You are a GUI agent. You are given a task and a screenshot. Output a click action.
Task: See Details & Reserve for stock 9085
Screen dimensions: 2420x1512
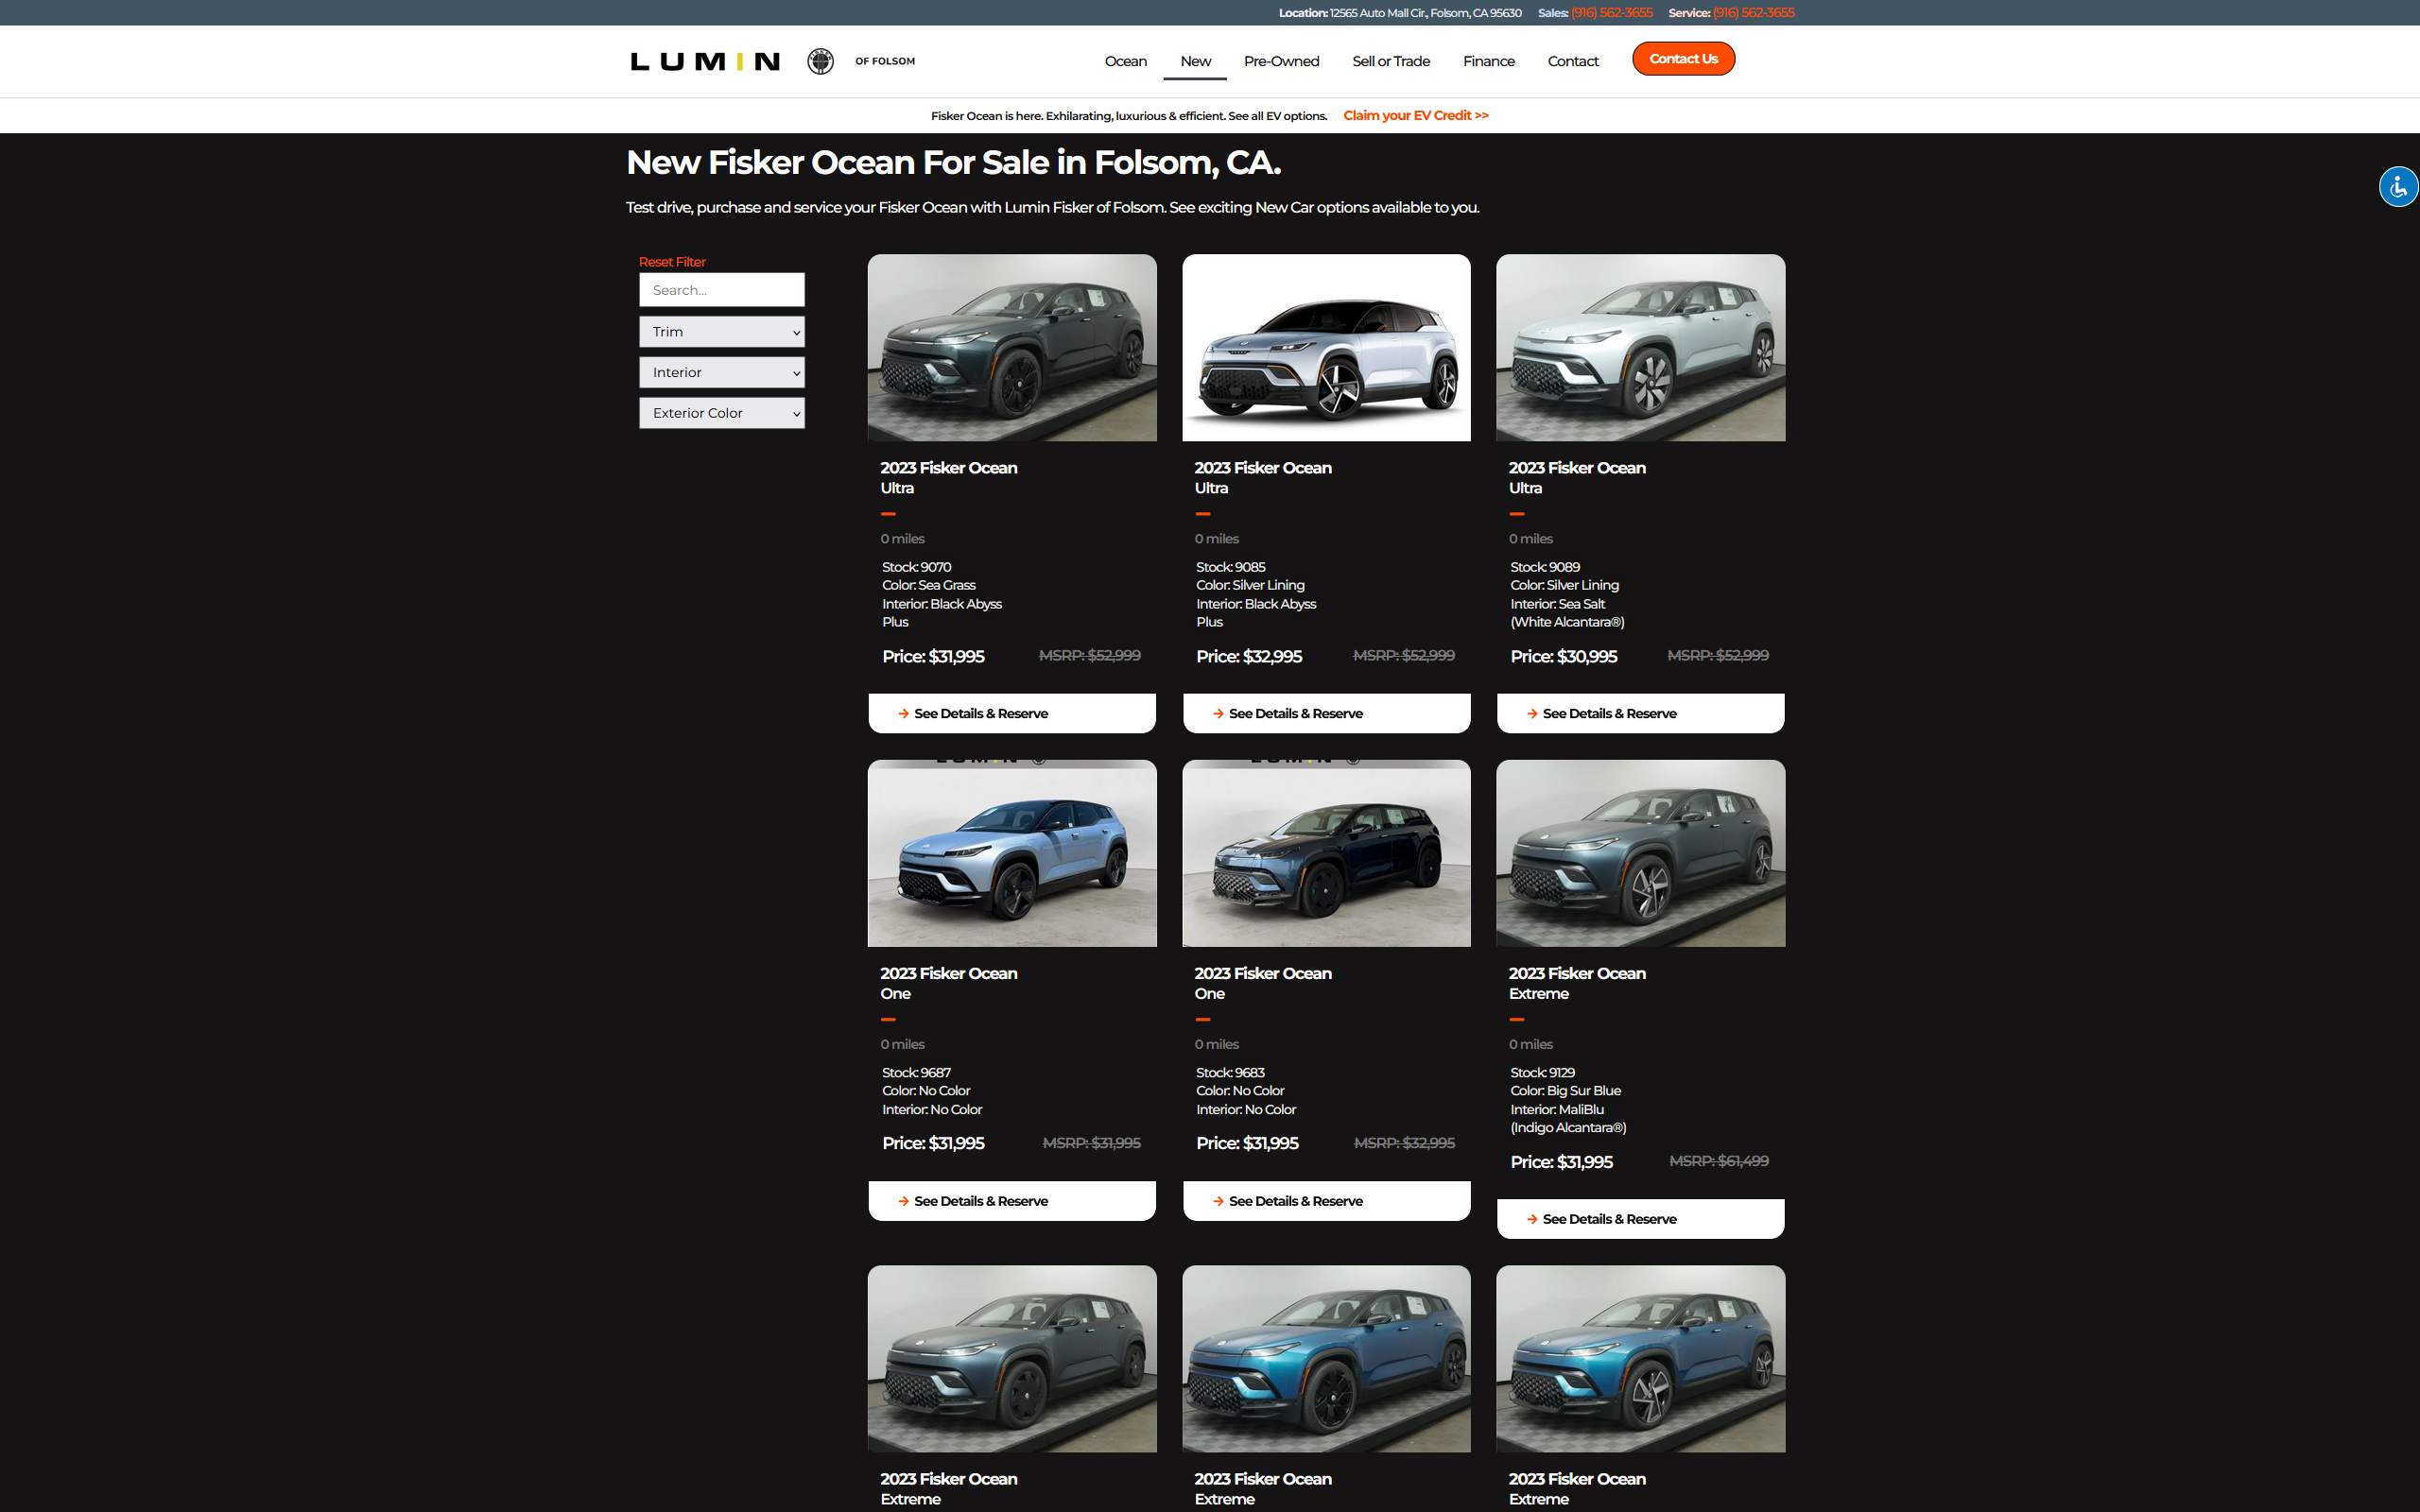click(x=1326, y=713)
